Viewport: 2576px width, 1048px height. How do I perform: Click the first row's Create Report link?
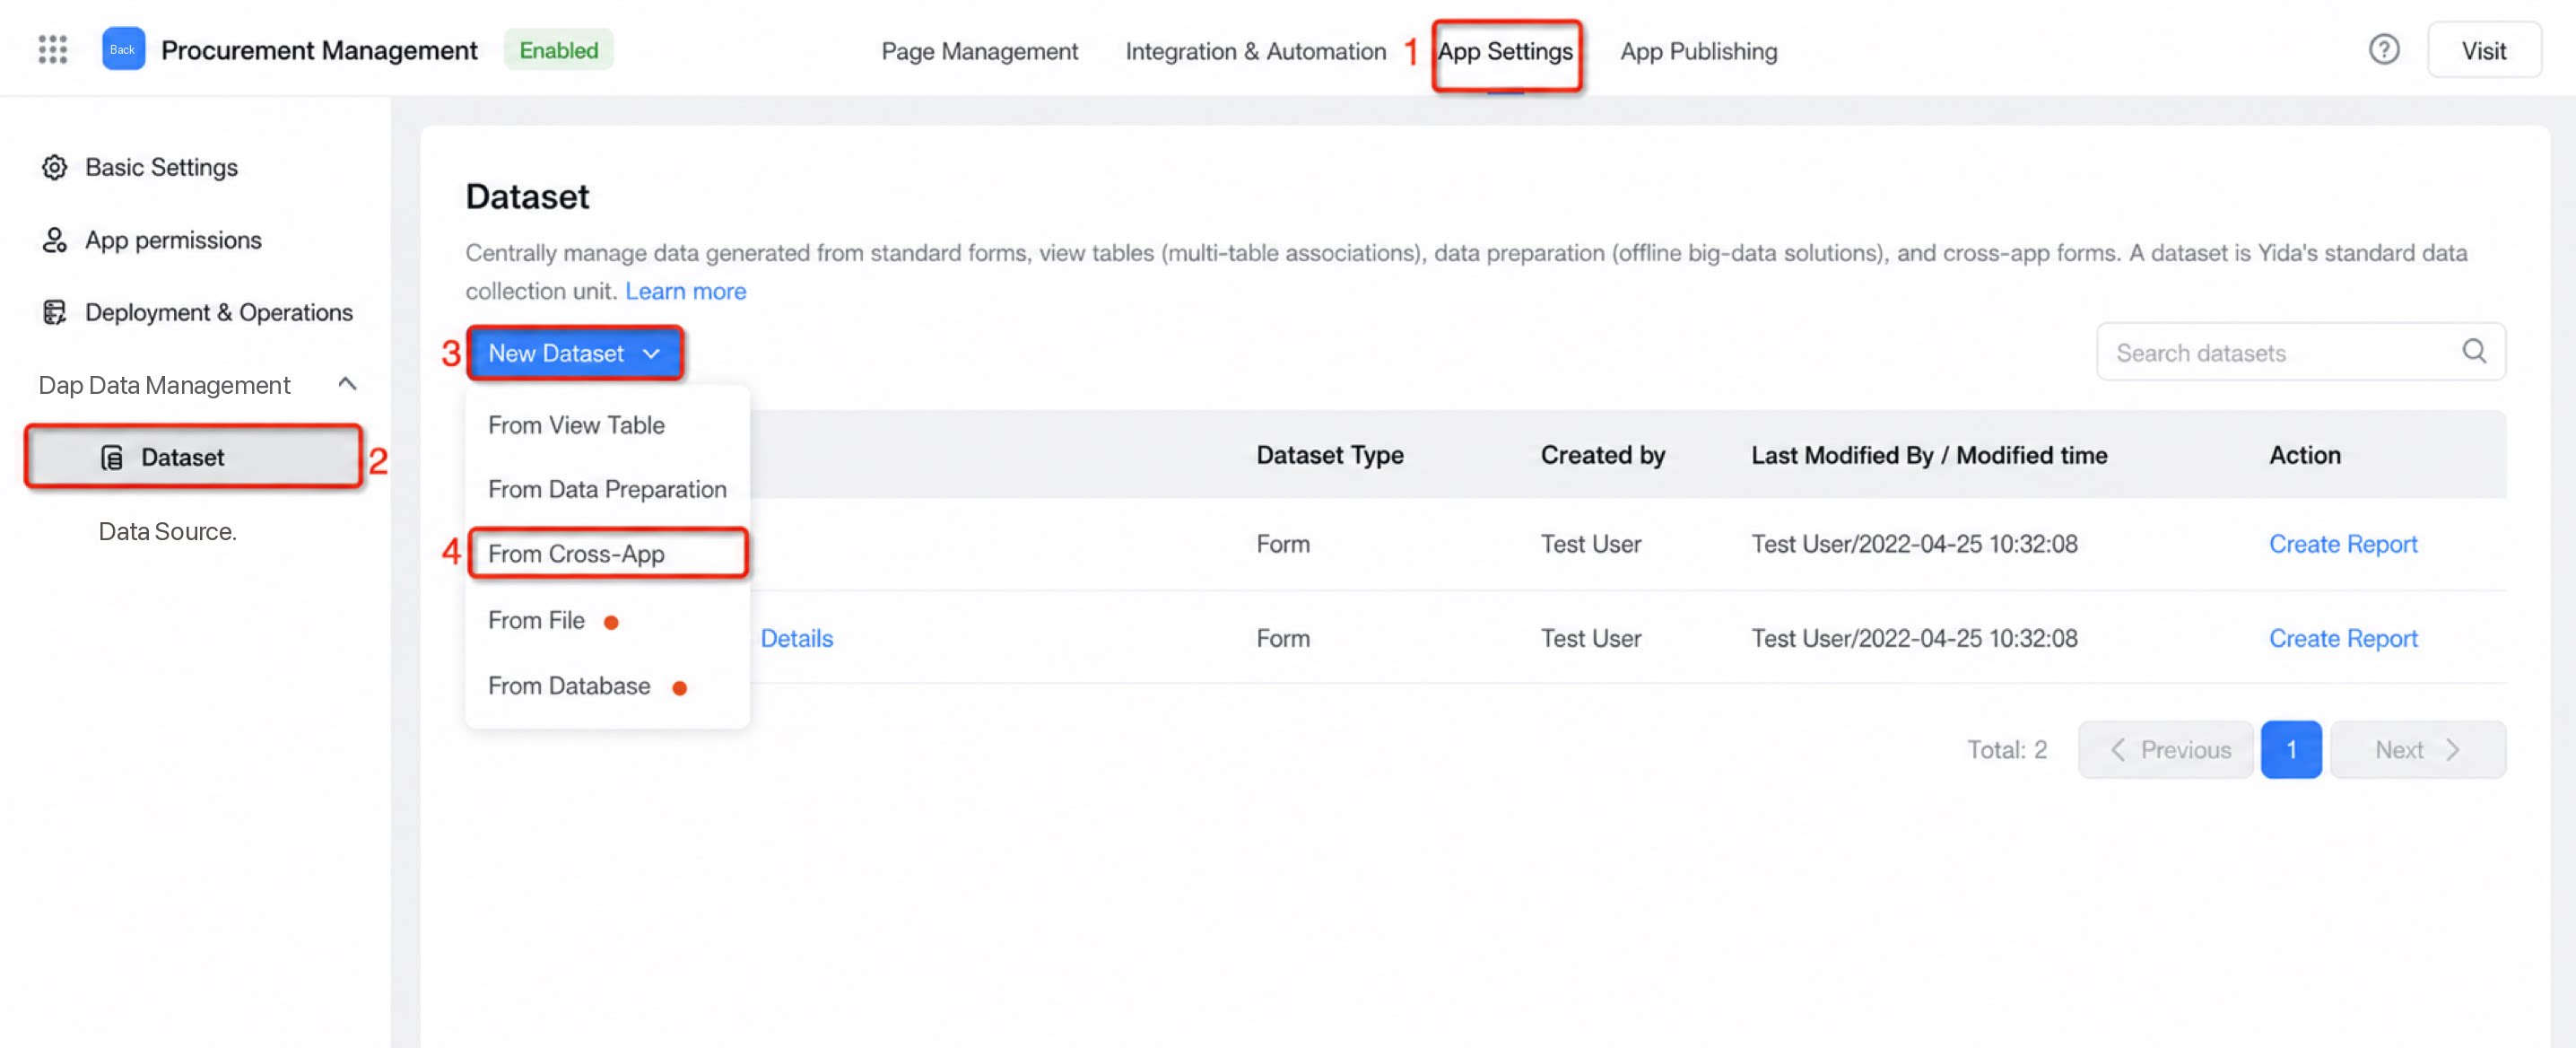pyautogui.click(x=2342, y=544)
